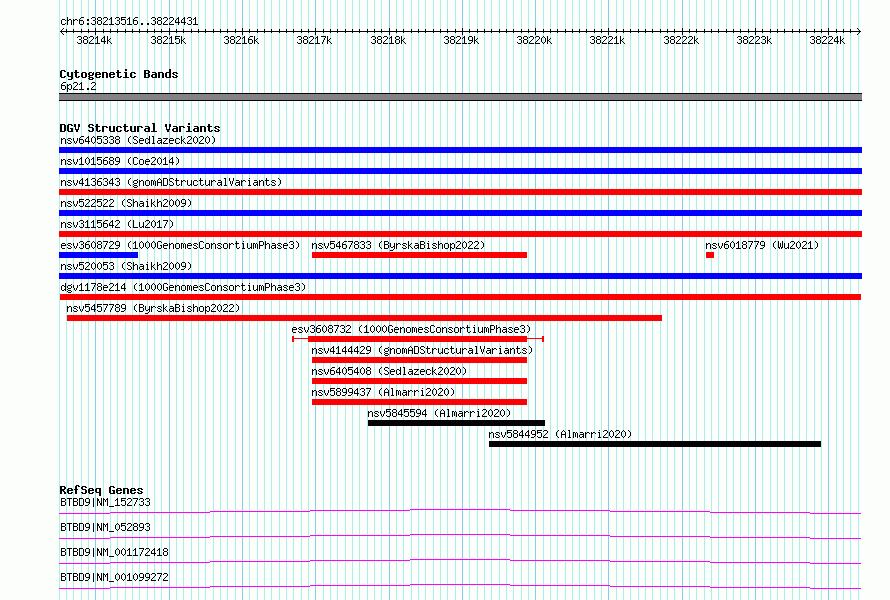Select the 6p21.2 band label
The image size is (890, 600).
(78, 86)
